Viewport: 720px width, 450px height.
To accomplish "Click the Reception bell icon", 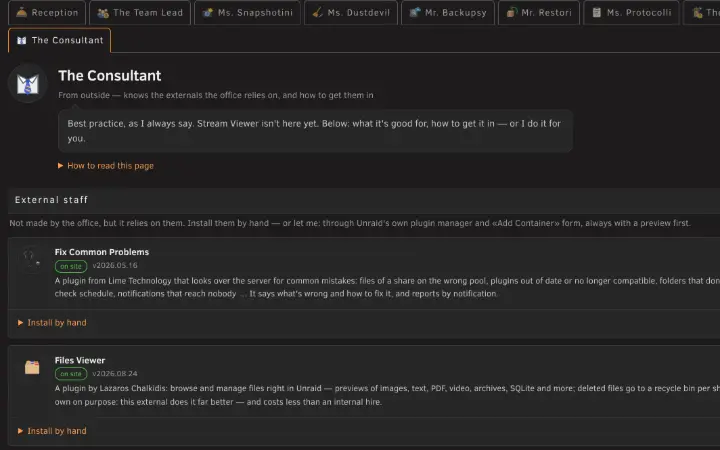I will click(22, 12).
